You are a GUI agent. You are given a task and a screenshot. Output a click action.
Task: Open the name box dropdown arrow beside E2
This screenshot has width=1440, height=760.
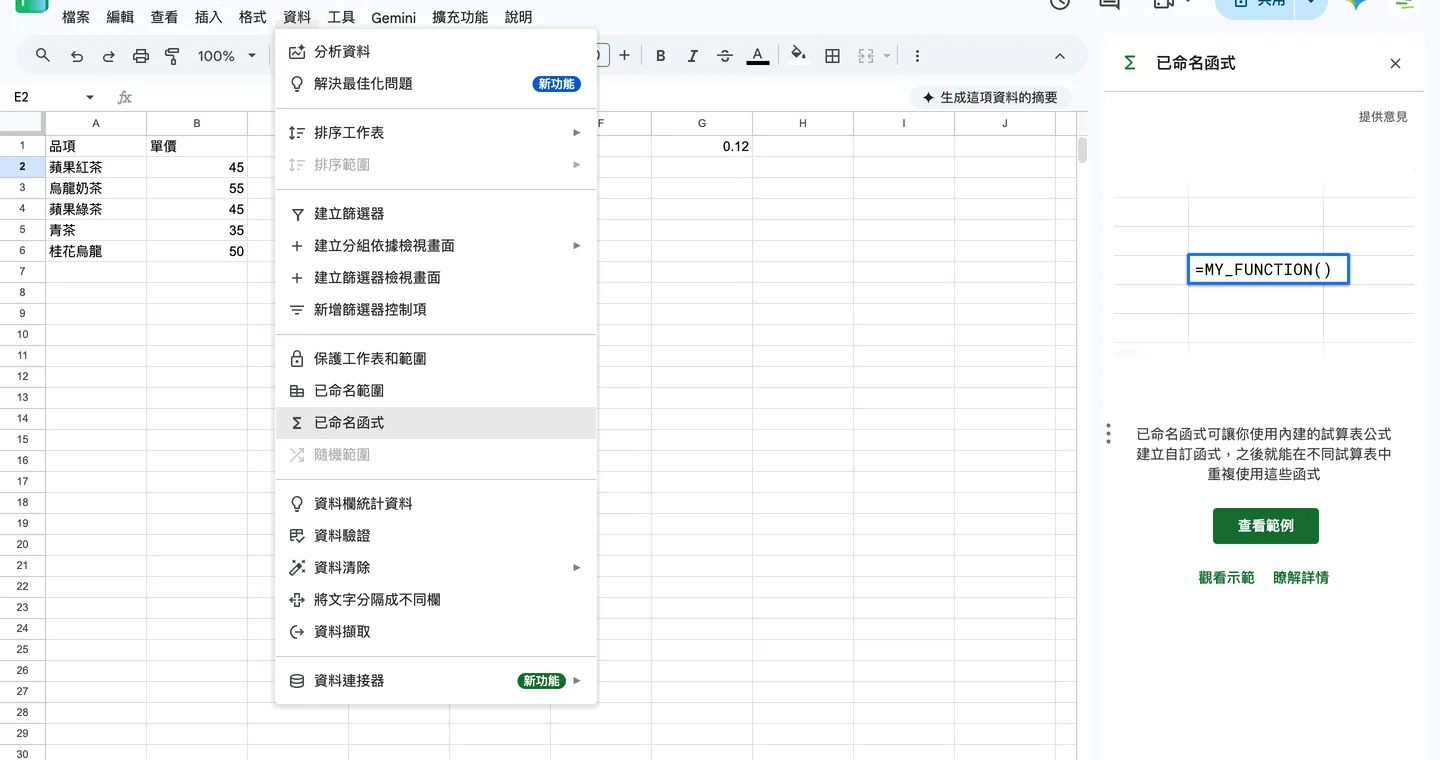click(x=90, y=97)
